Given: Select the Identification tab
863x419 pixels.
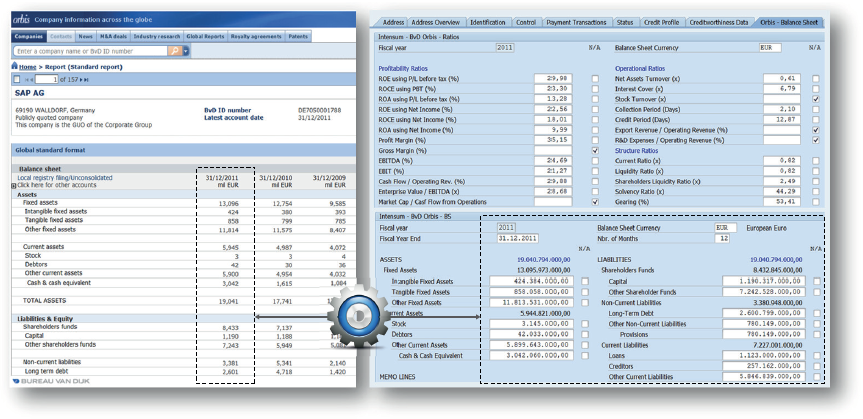Looking at the screenshot, I should pos(487,23).
